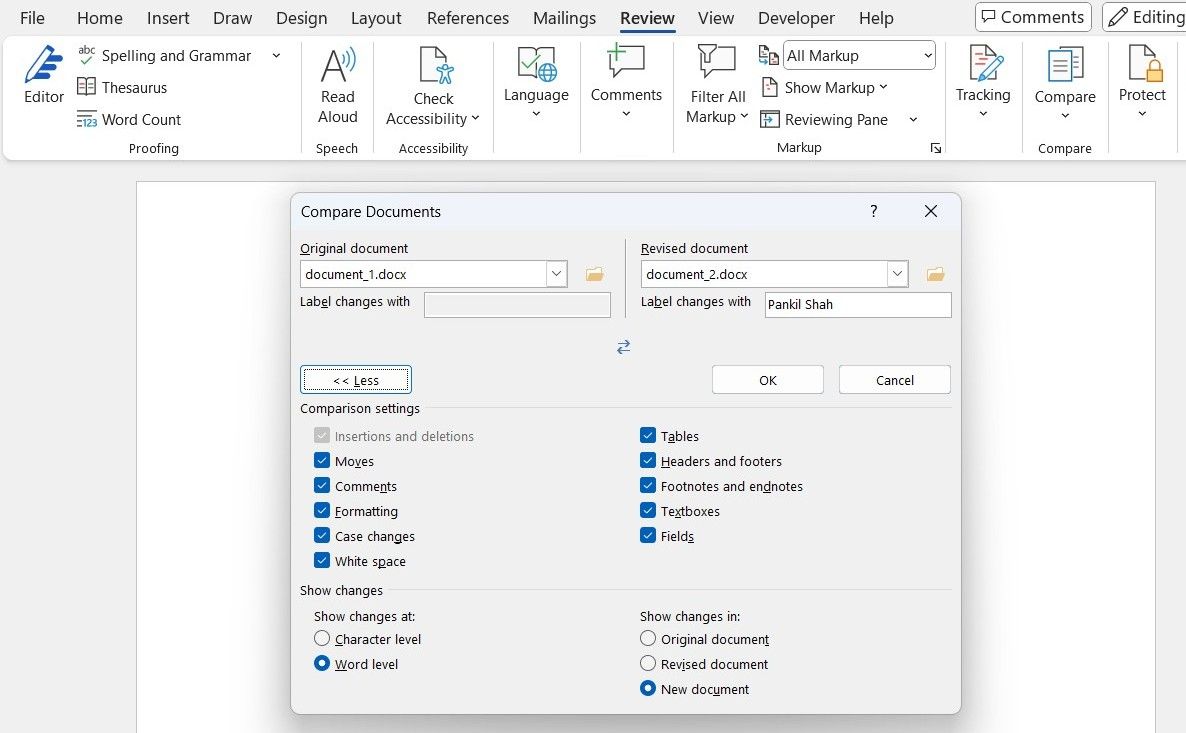
Task: Show the Word Count
Action: coord(129,120)
